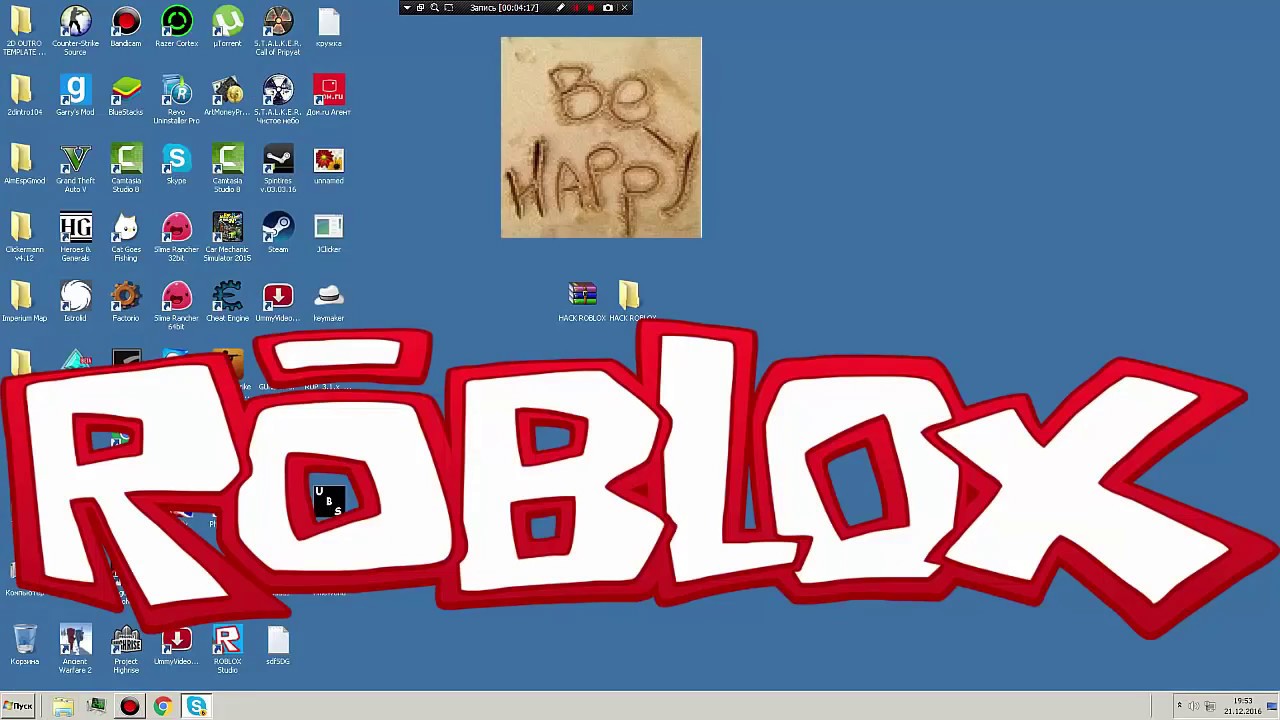Select the HACK ROBLOX folder icon
Image resolution: width=1280 pixels, height=720 pixels.
630,301
